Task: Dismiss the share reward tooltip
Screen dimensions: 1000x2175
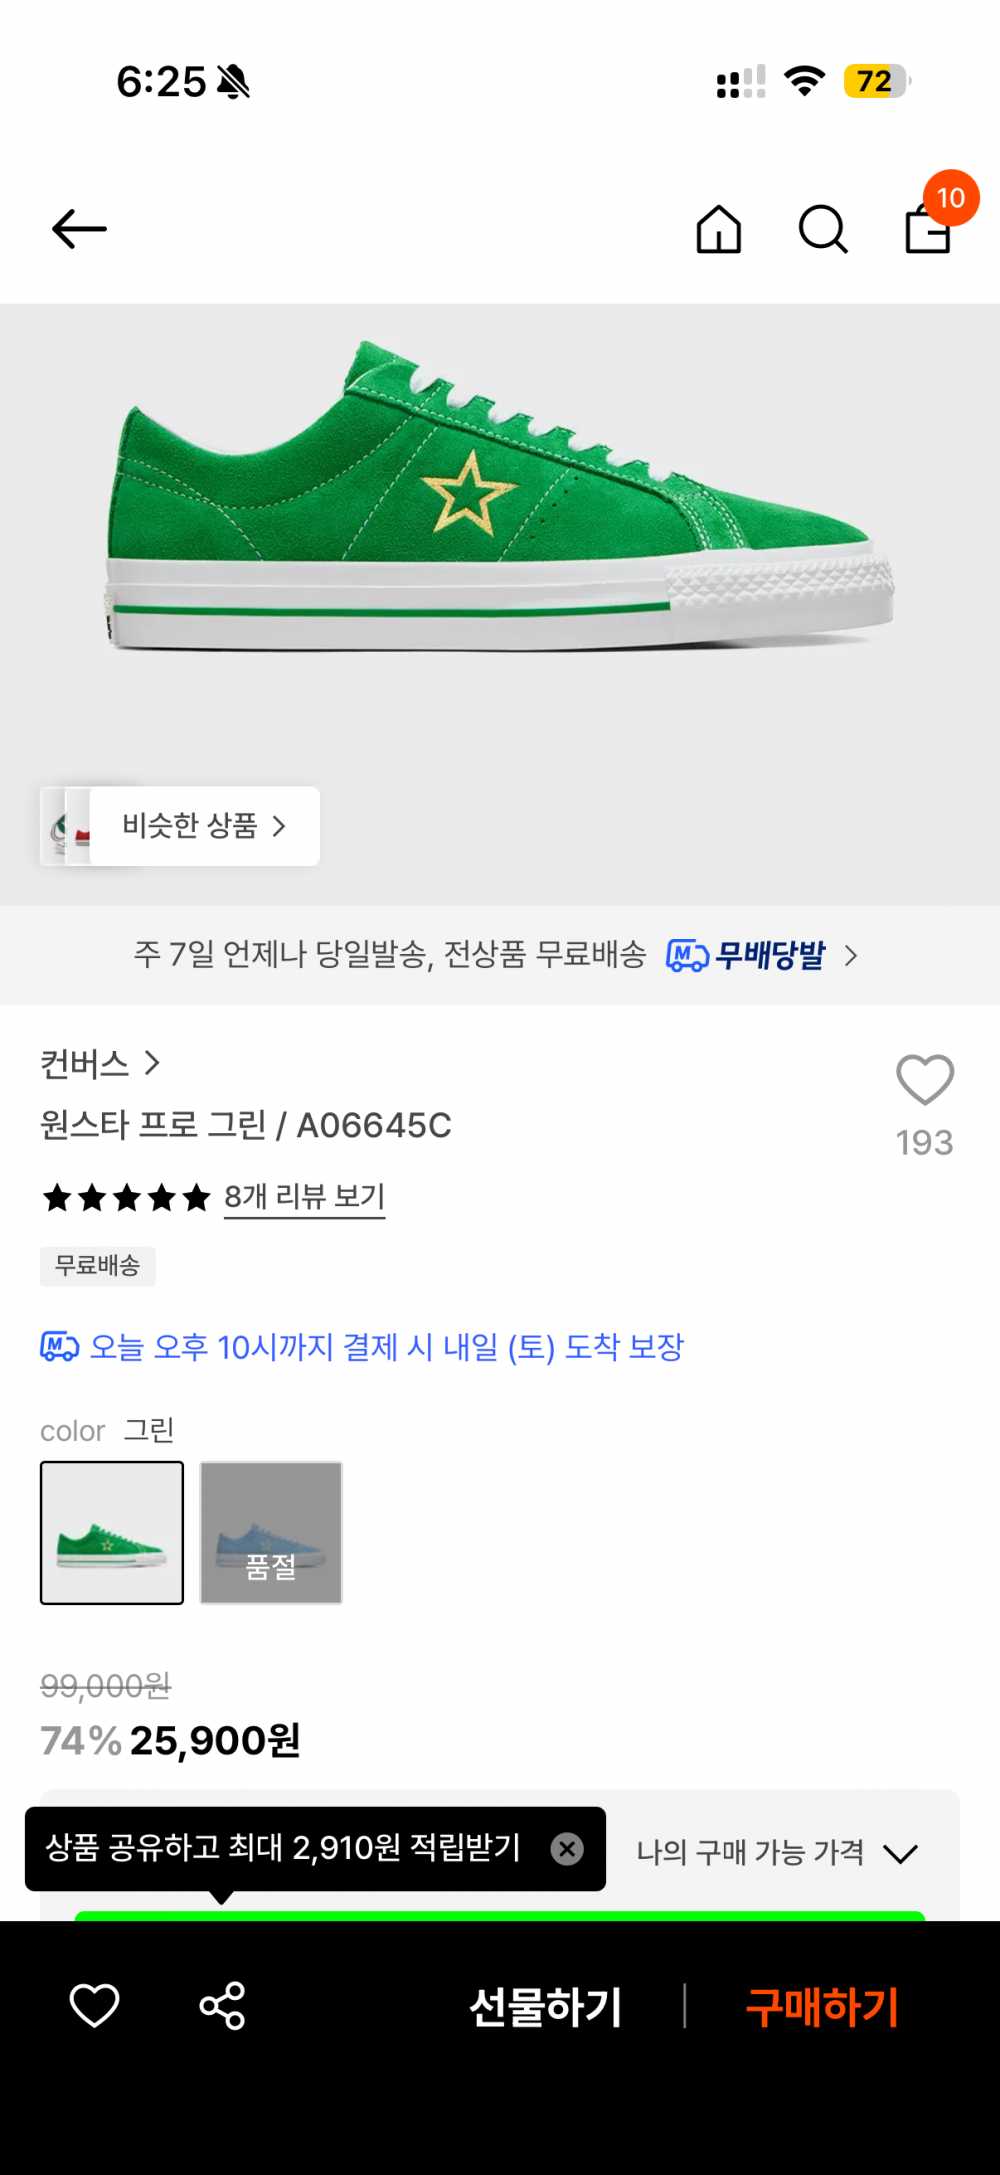Action: (x=567, y=1849)
